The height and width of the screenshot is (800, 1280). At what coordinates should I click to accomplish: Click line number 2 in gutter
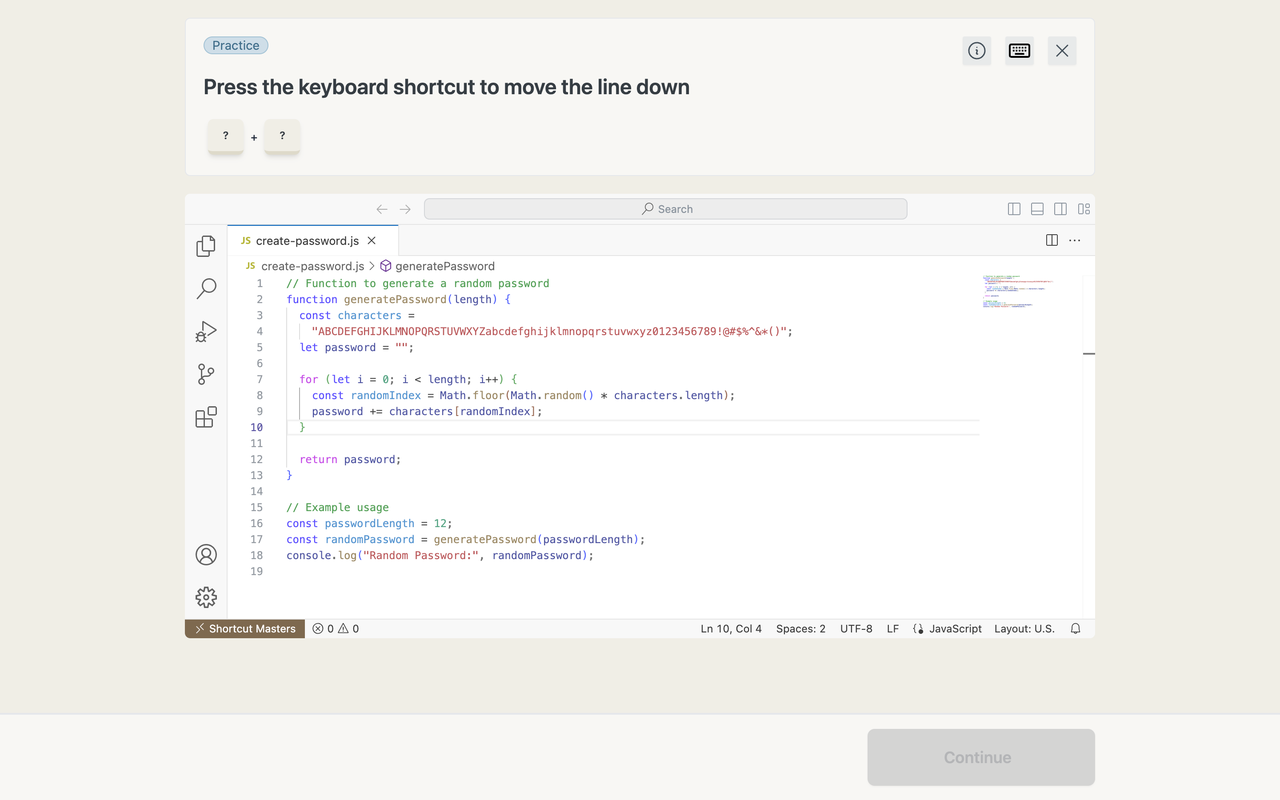(x=260, y=299)
